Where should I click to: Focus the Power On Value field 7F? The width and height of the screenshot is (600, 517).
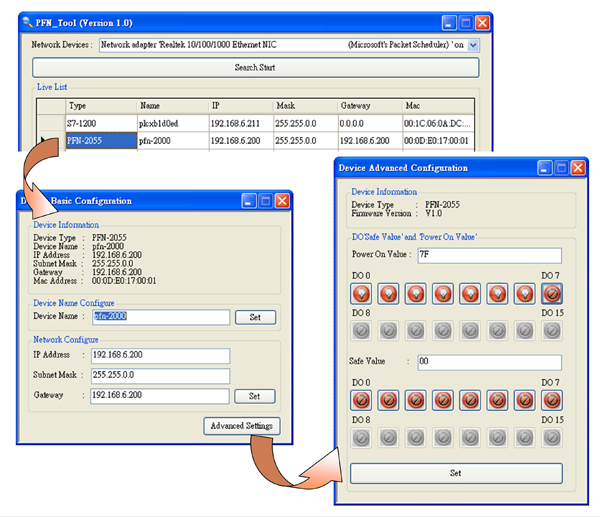coord(489,255)
